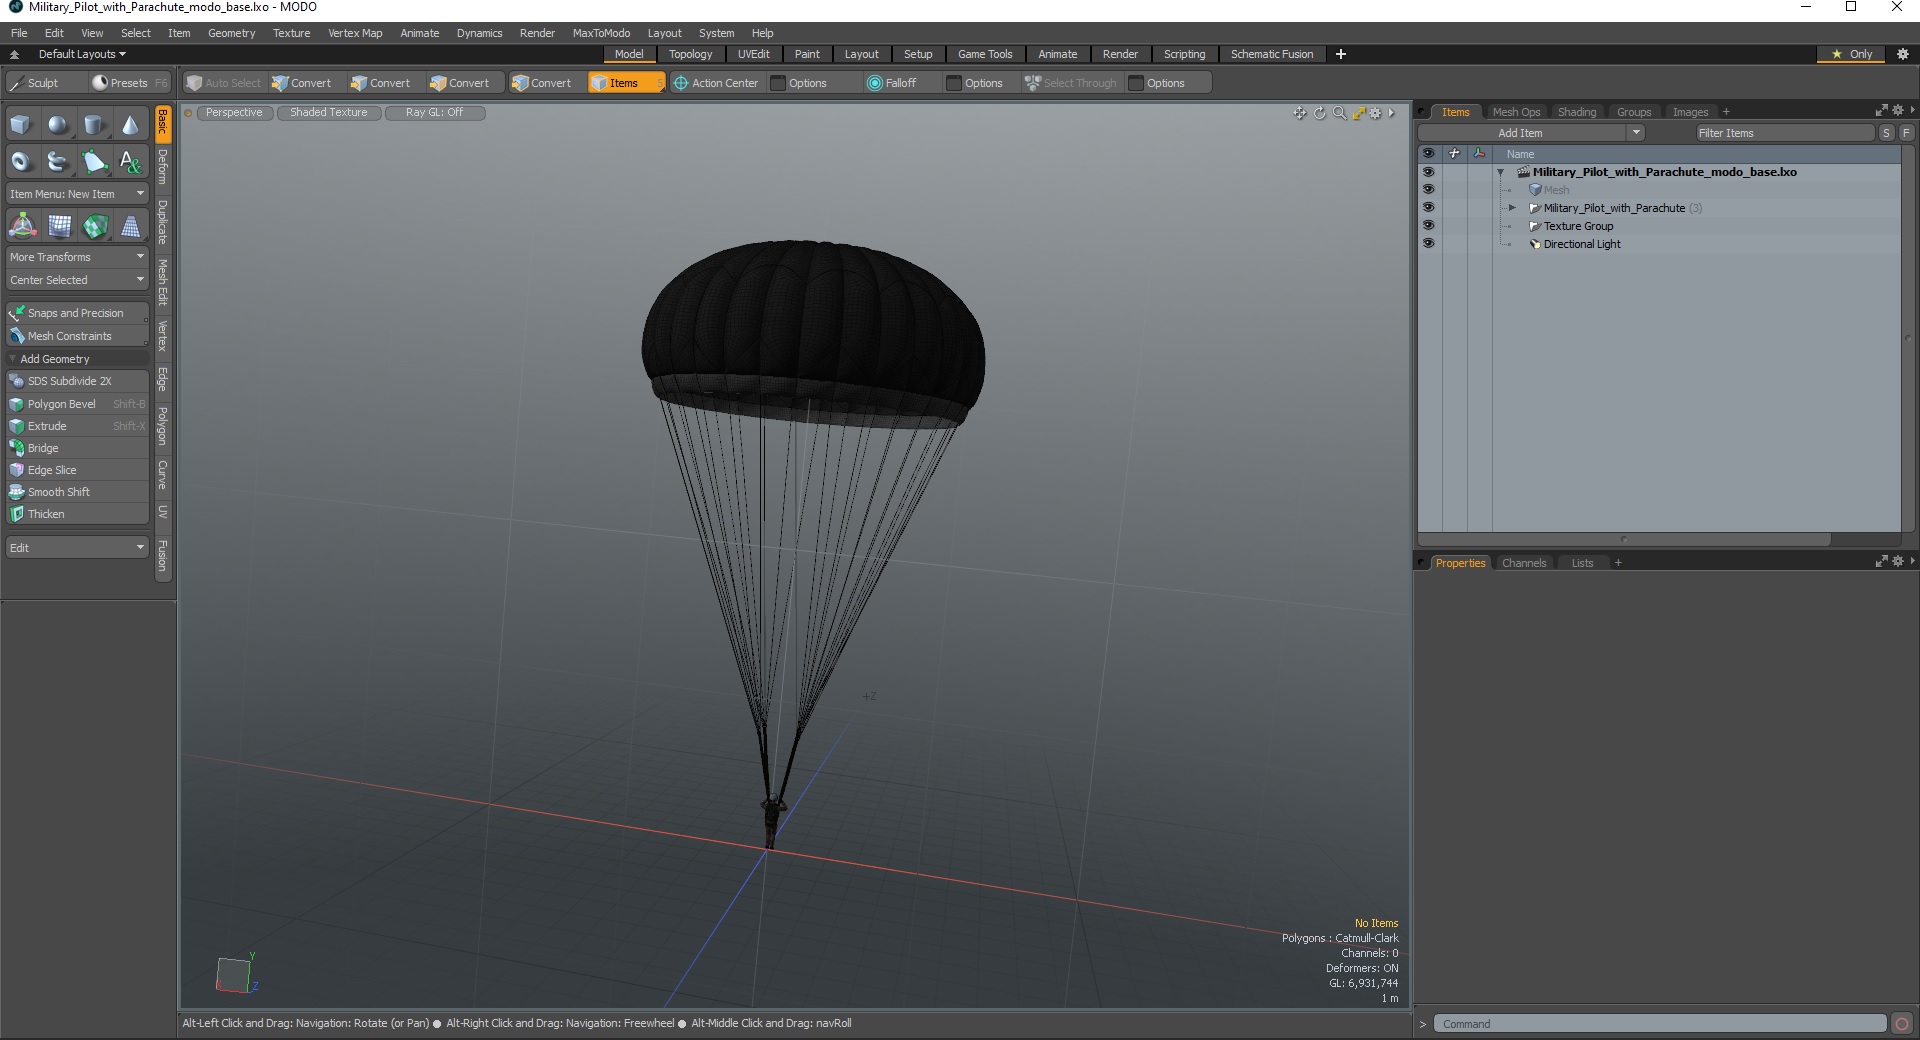Click the viewport zoom magnifier icon
1920x1040 pixels.
pos(1339,113)
